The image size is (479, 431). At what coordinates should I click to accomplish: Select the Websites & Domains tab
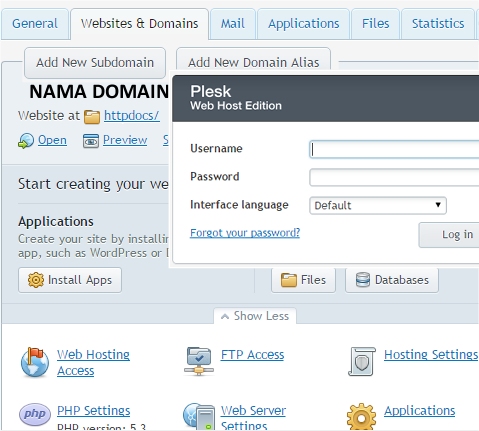[139, 24]
